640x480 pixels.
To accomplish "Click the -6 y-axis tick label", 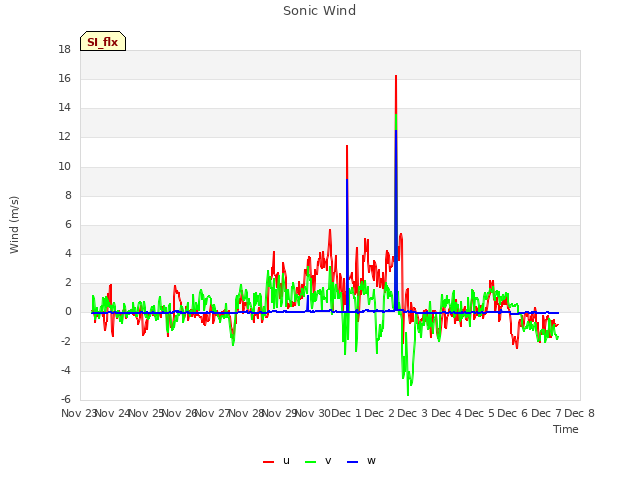I will [66, 399].
